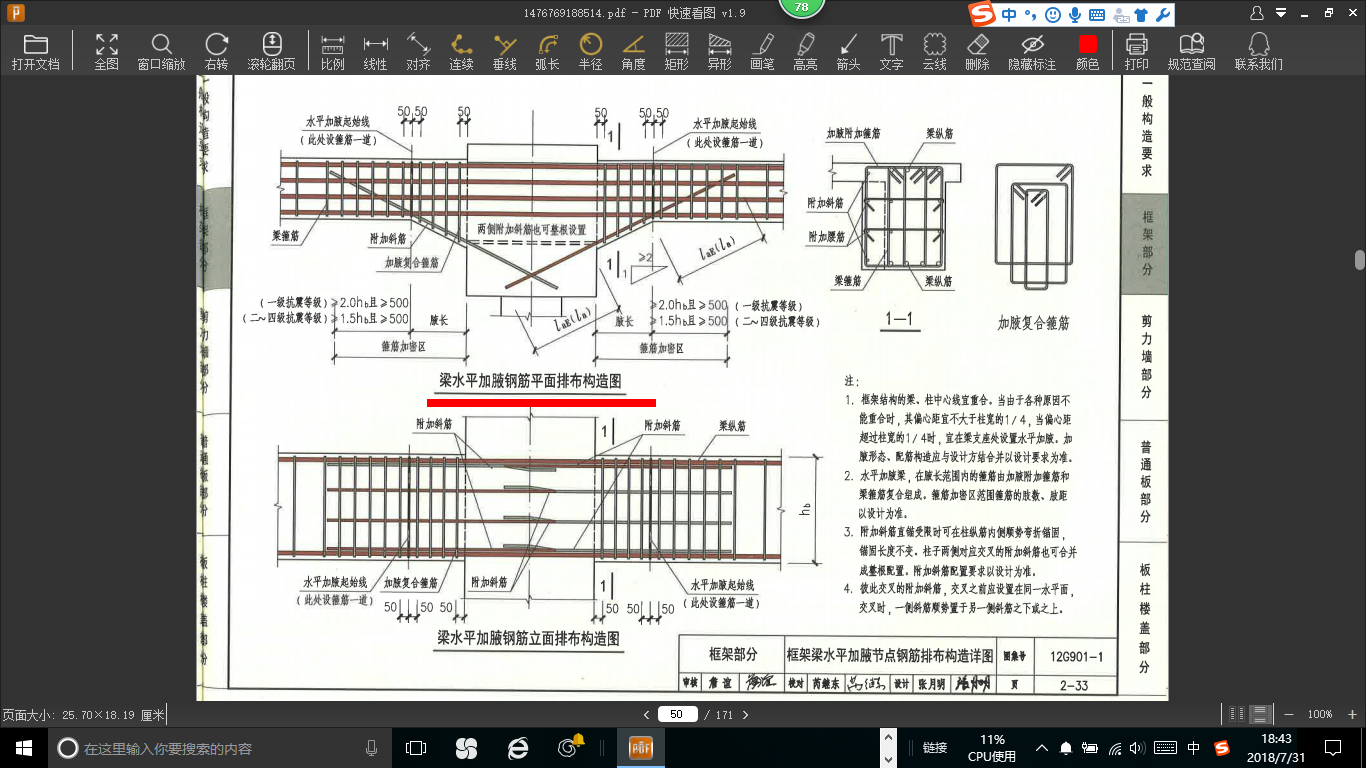
Task: Rotate the page right with 右转
Action: 216,52
